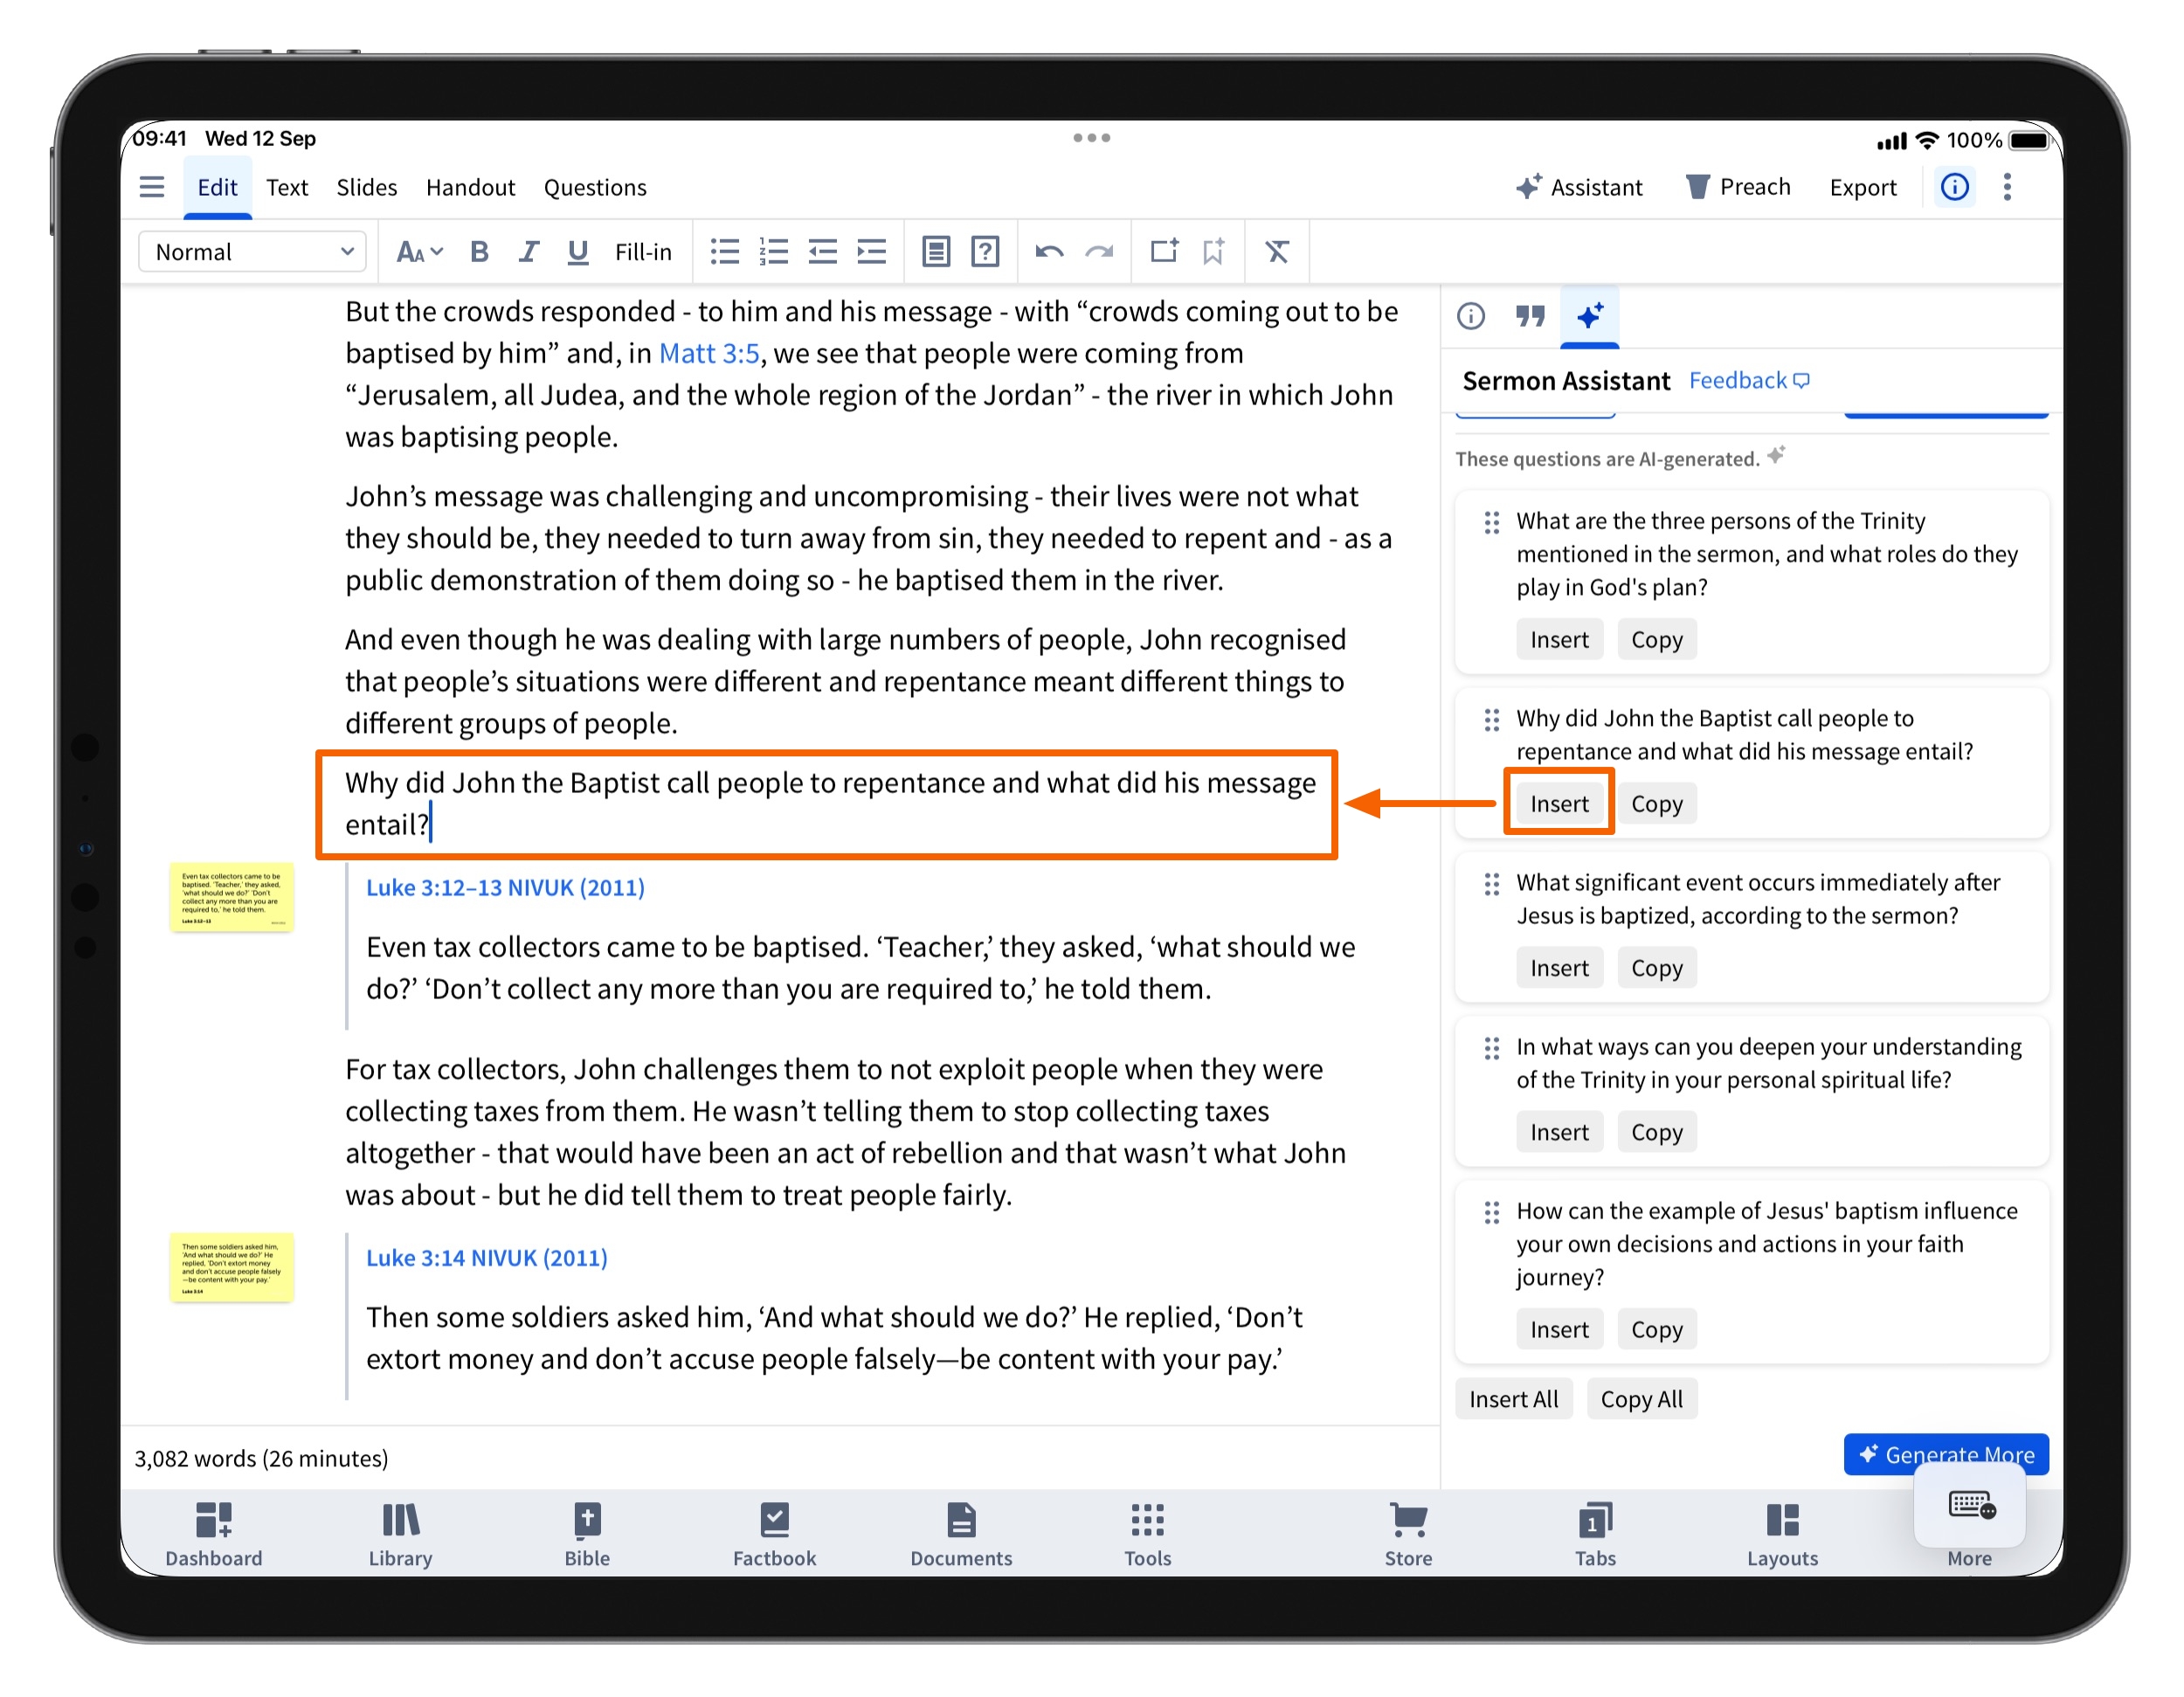Toggle italic formatting

[x=529, y=252]
